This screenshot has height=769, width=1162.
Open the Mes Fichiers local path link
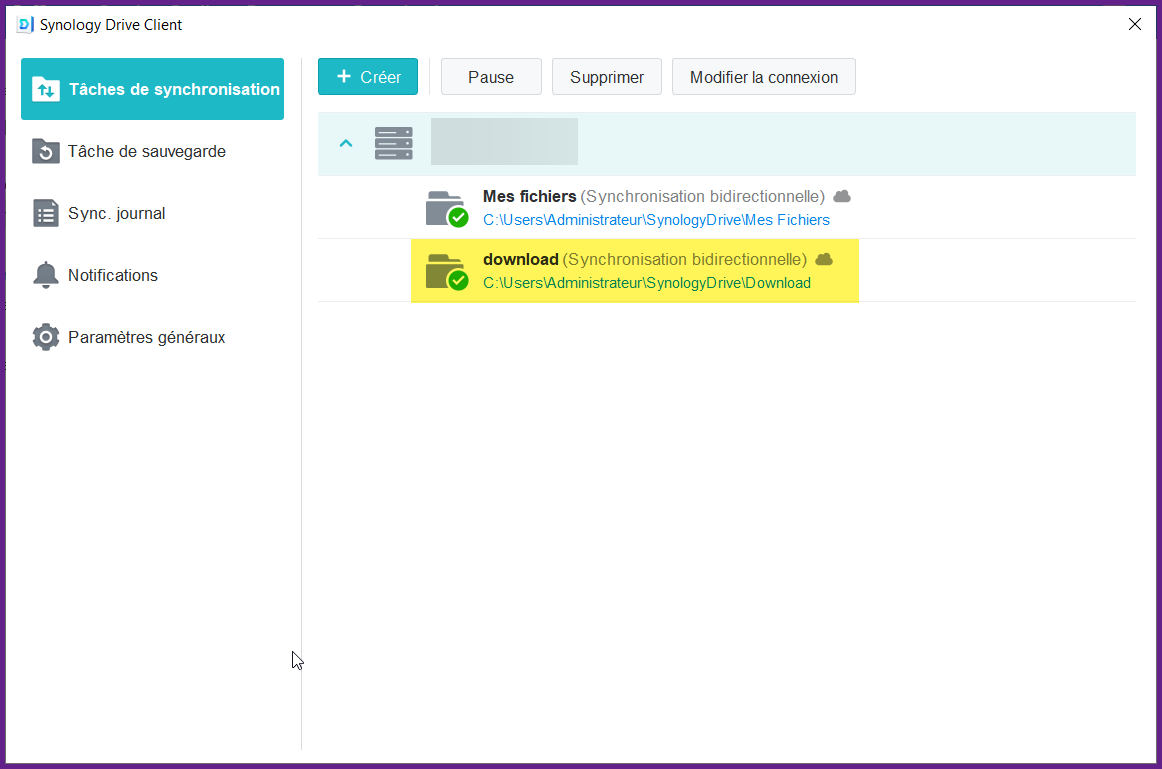point(656,220)
